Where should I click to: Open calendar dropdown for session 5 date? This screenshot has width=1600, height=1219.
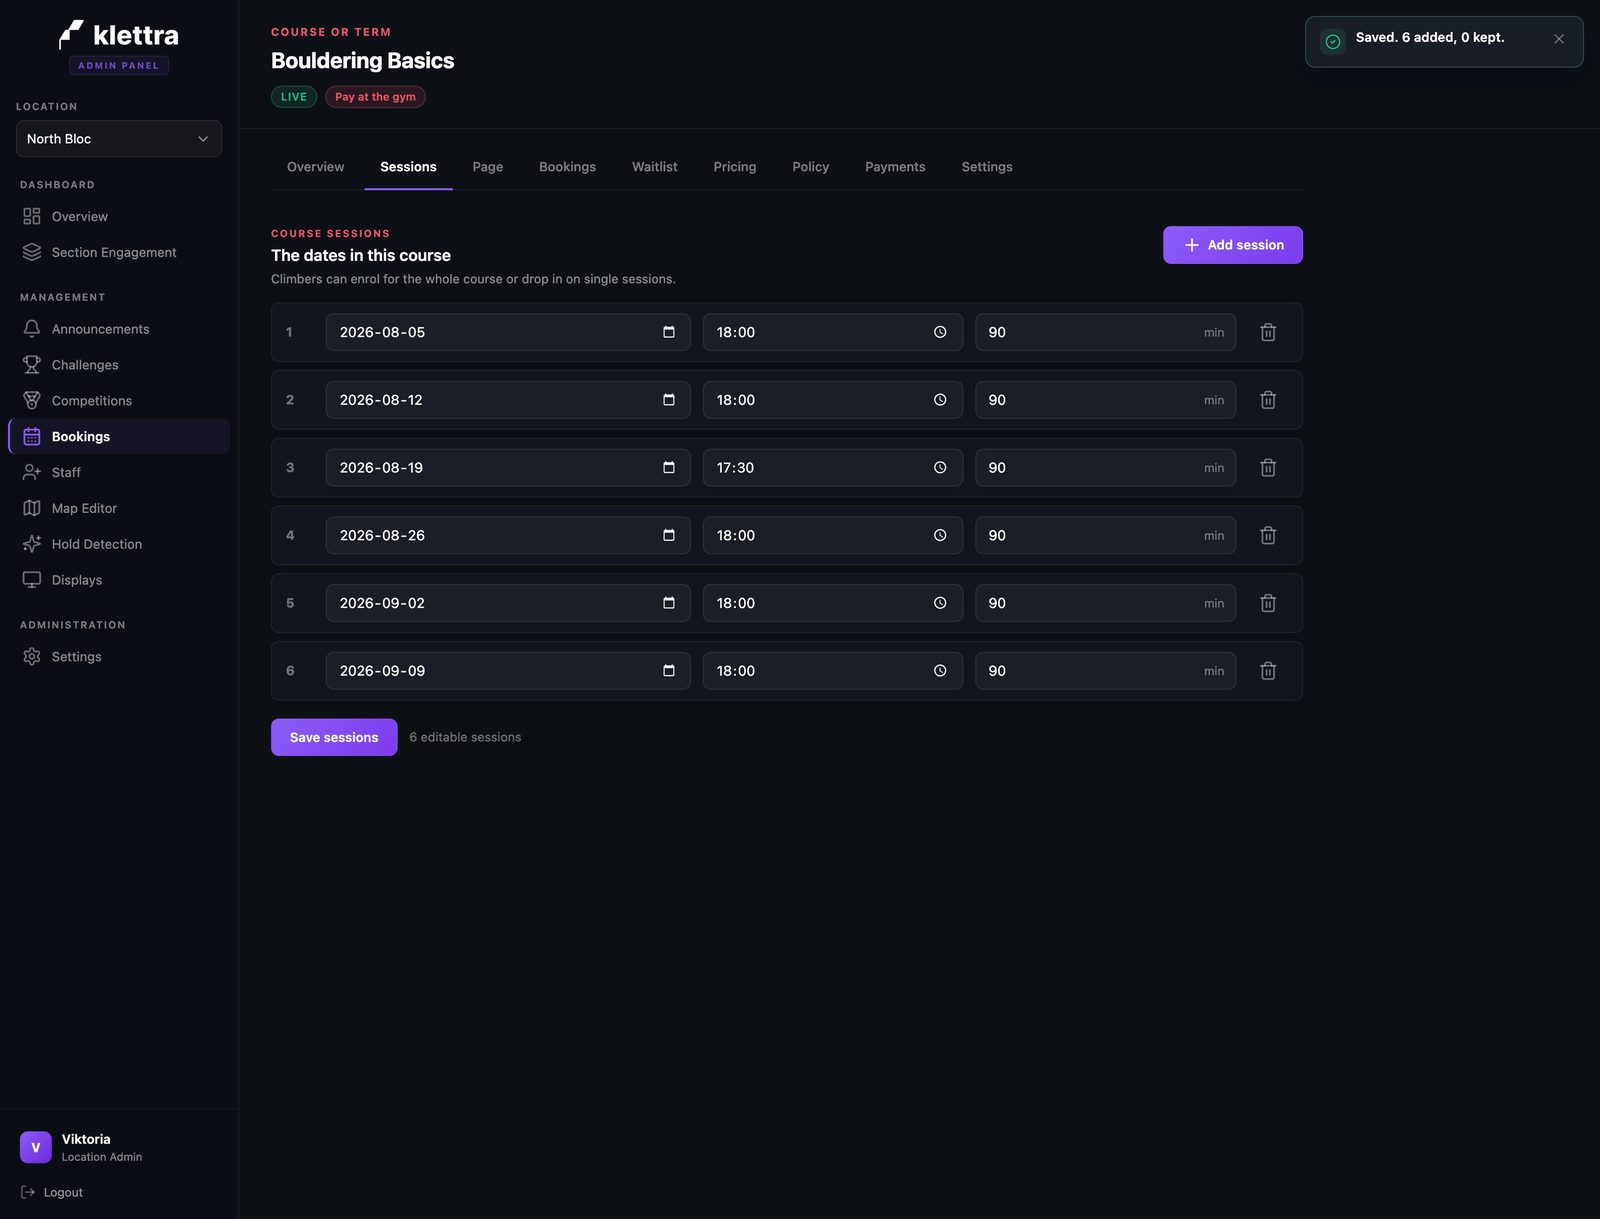tap(669, 603)
